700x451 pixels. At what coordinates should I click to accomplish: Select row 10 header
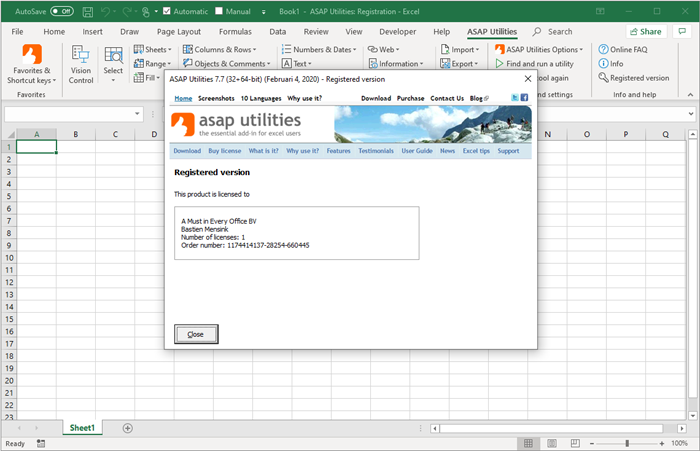point(9,258)
